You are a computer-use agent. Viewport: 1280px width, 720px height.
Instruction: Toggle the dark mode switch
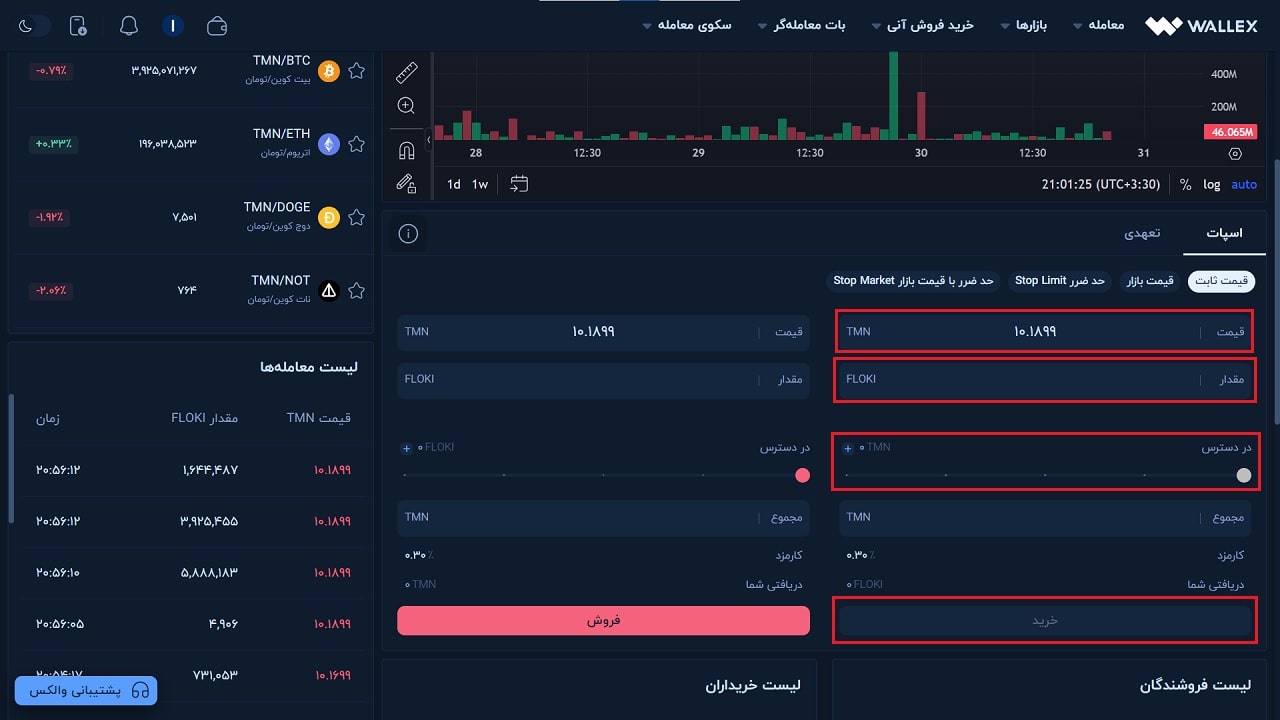pos(35,26)
